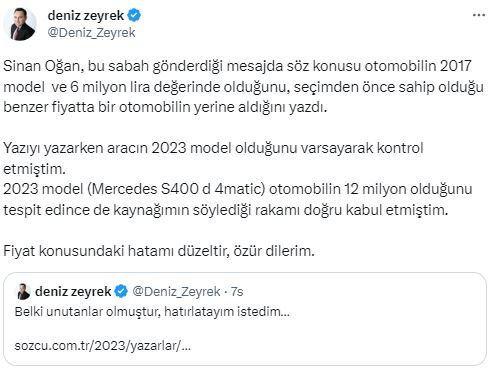Open the quoted tweet's 7s timestamp
This screenshot has width=497, height=375.
click(237, 292)
